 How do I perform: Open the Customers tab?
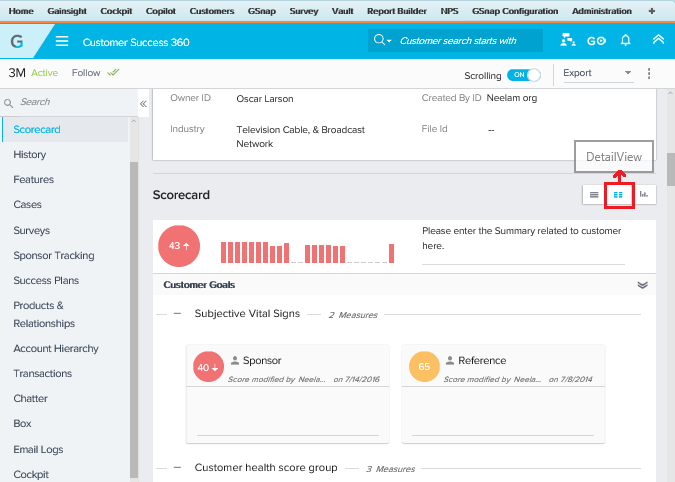coord(212,11)
